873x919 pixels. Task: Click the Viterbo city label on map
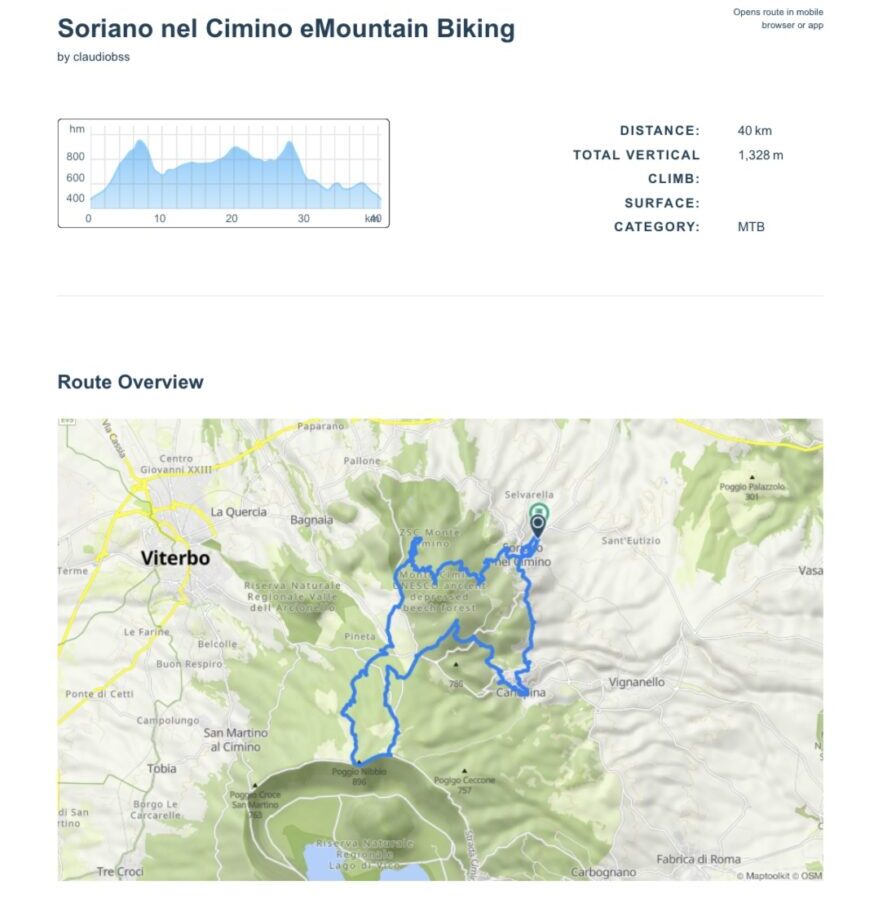tap(176, 558)
